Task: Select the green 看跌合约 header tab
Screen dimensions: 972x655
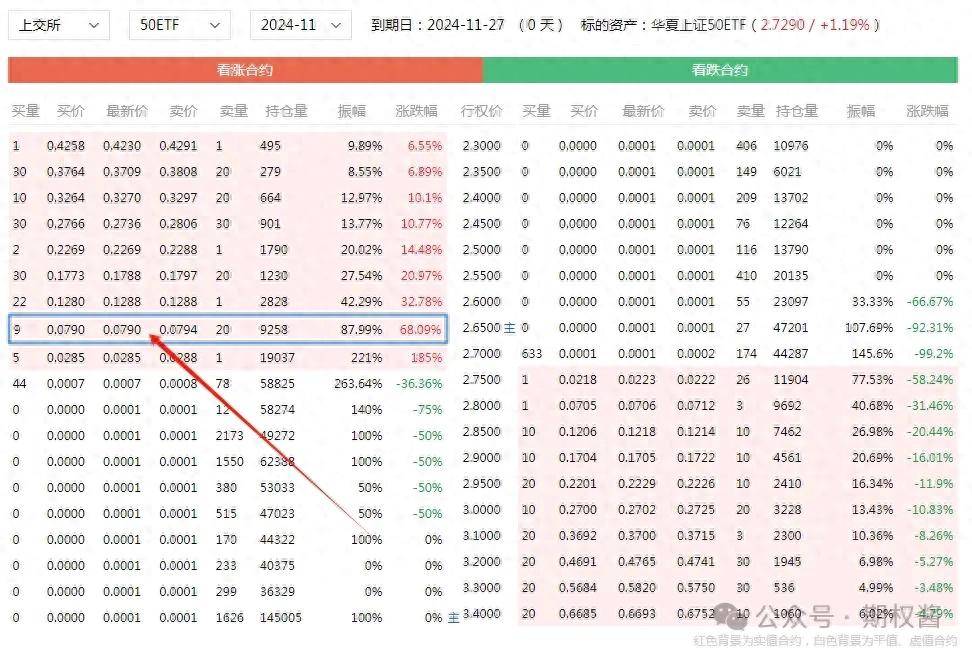Action: [x=720, y=70]
